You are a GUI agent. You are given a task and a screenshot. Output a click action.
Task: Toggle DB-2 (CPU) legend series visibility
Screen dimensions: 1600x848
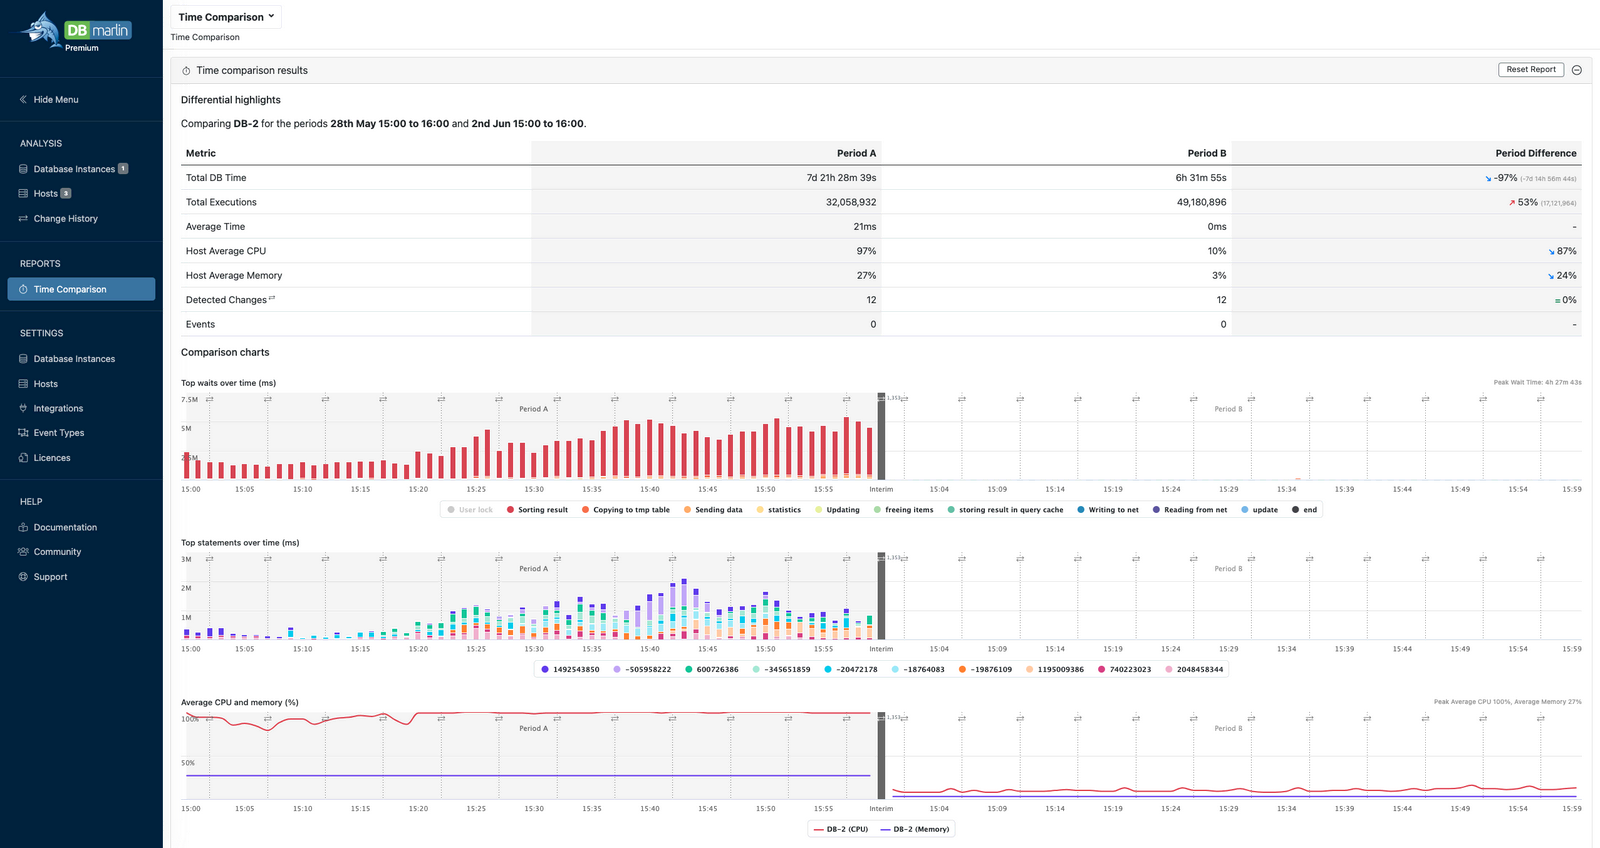[x=840, y=829]
